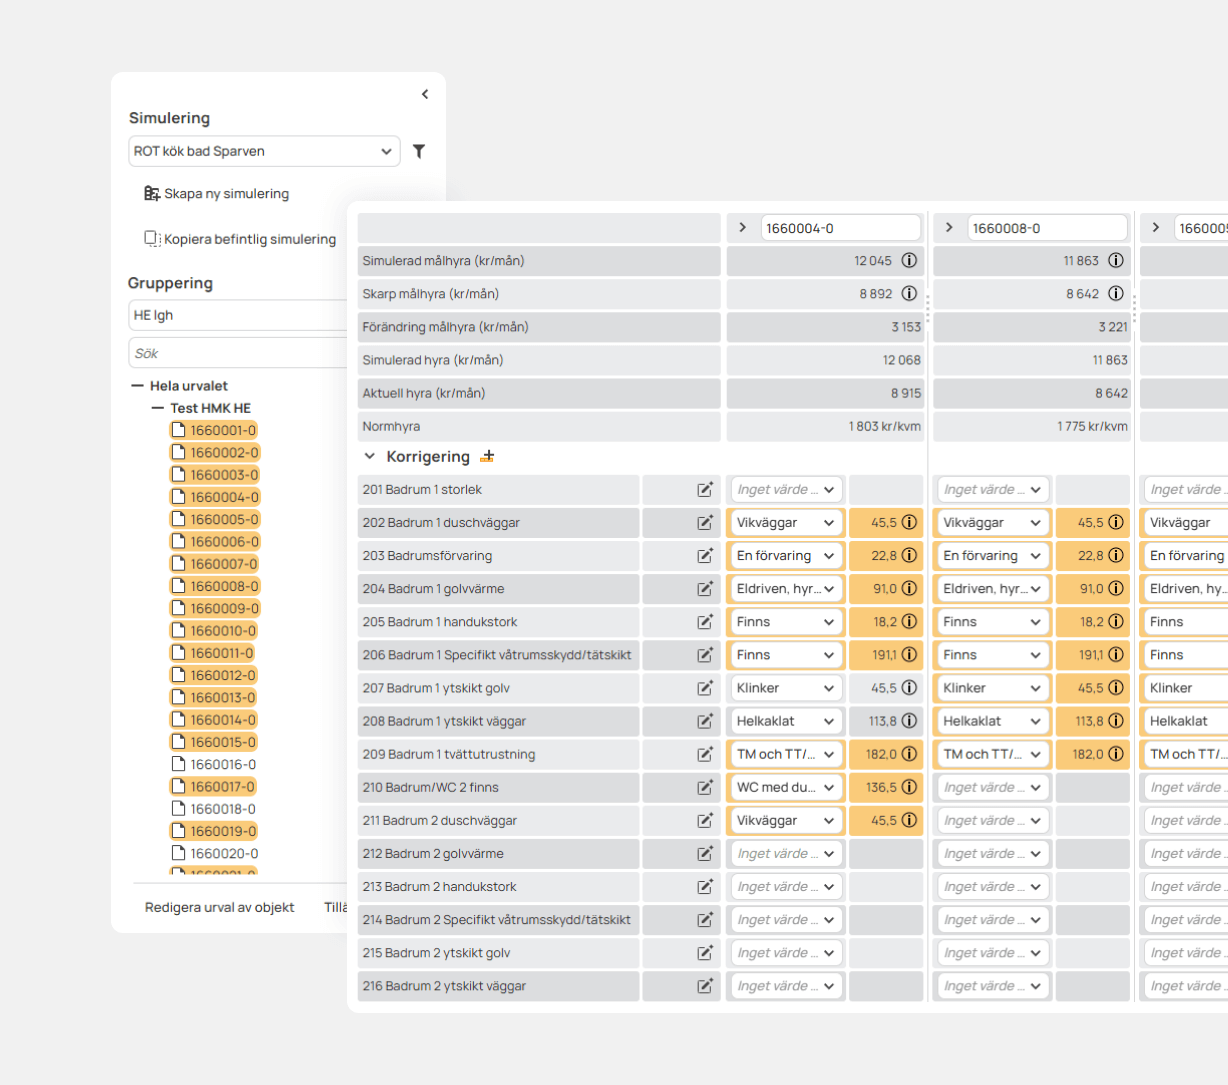The height and width of the screenshot is (1085, 1228).
Task: Edit the 204 Badrum 1 golvvärme row
Action: point(705,588)
